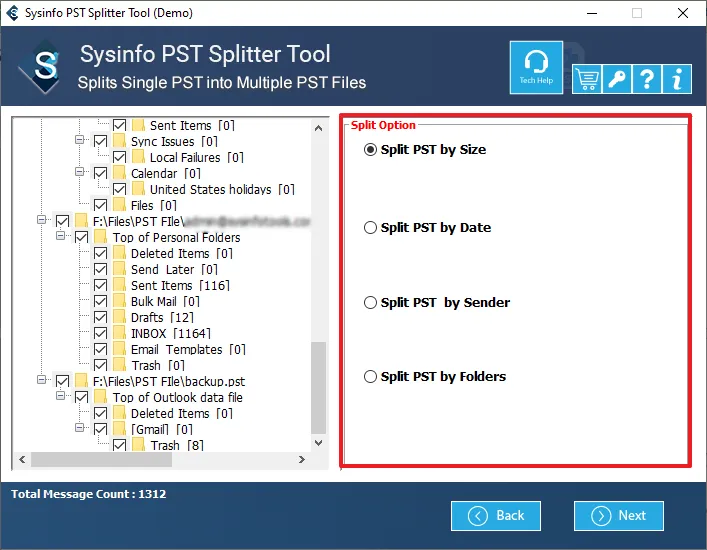This screenshot has width=707, height=550.
Task: Collapse the backup.pst file node
Action: 41,380
